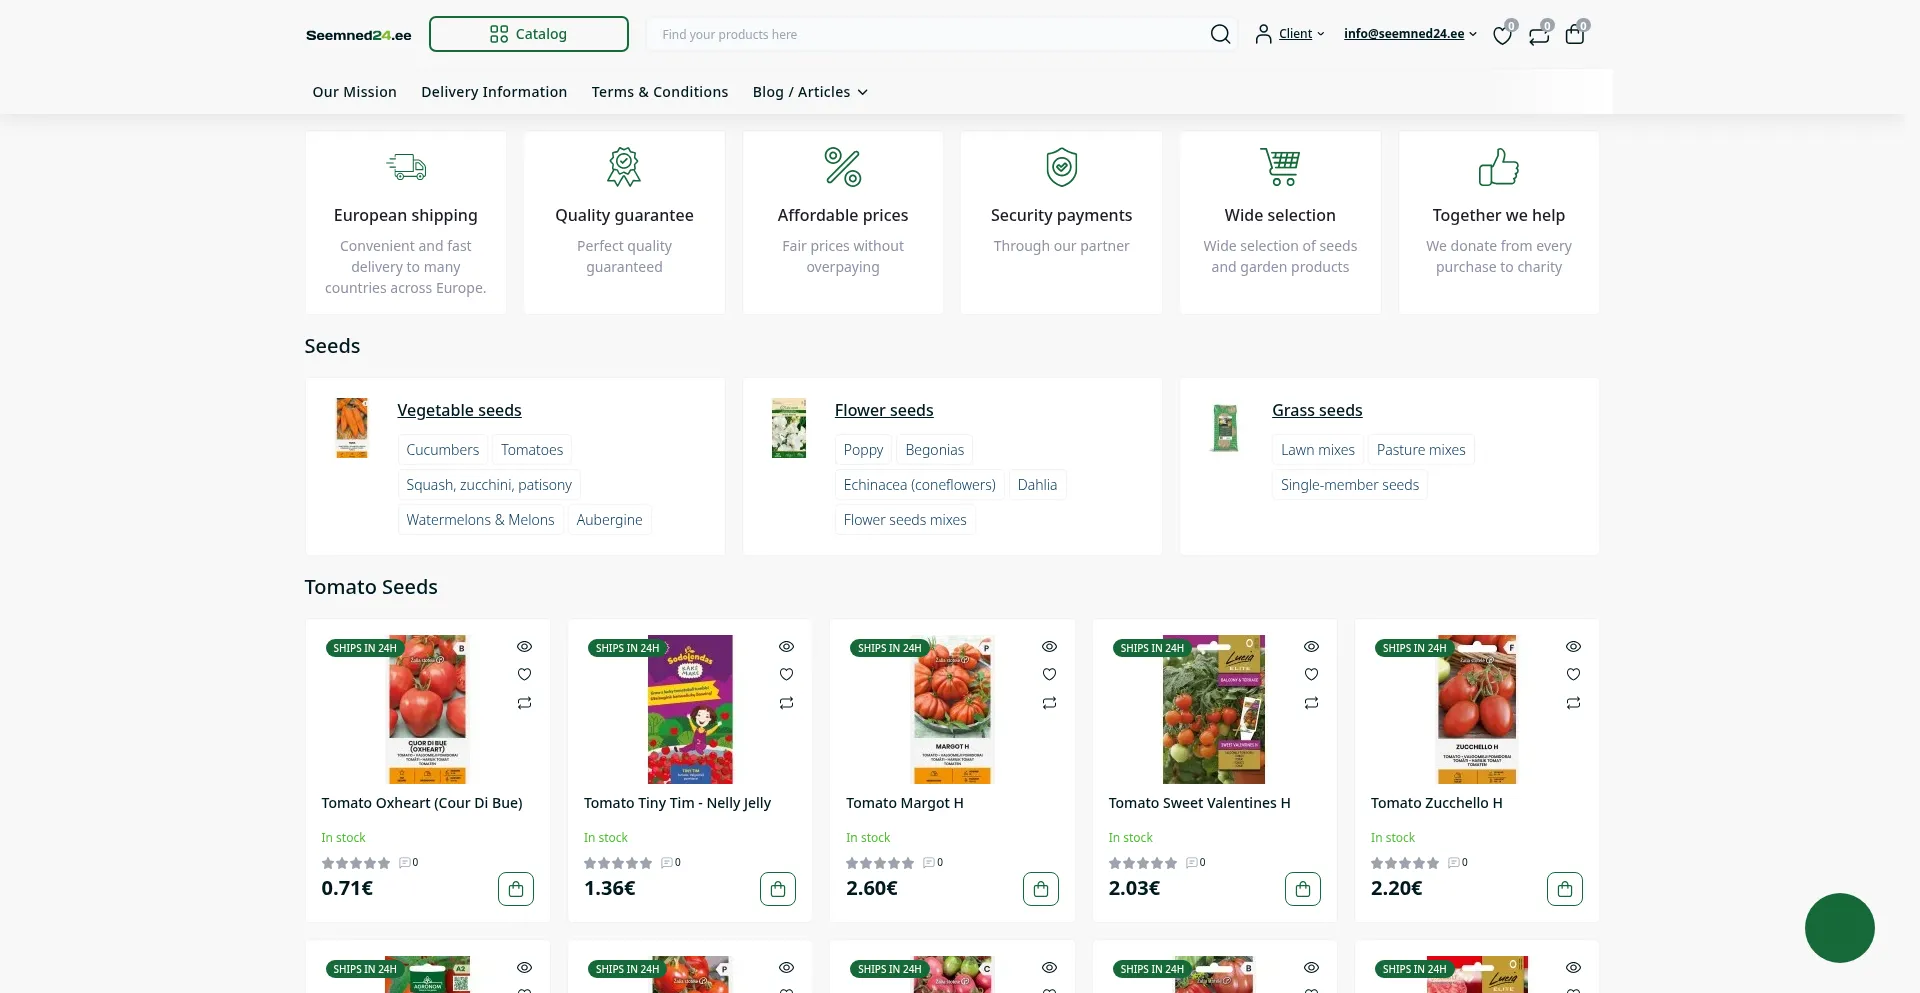Add Tomato Margot H to cart
The image size is (1920, 993).
pyautogui.click(x=1041, y=888)
